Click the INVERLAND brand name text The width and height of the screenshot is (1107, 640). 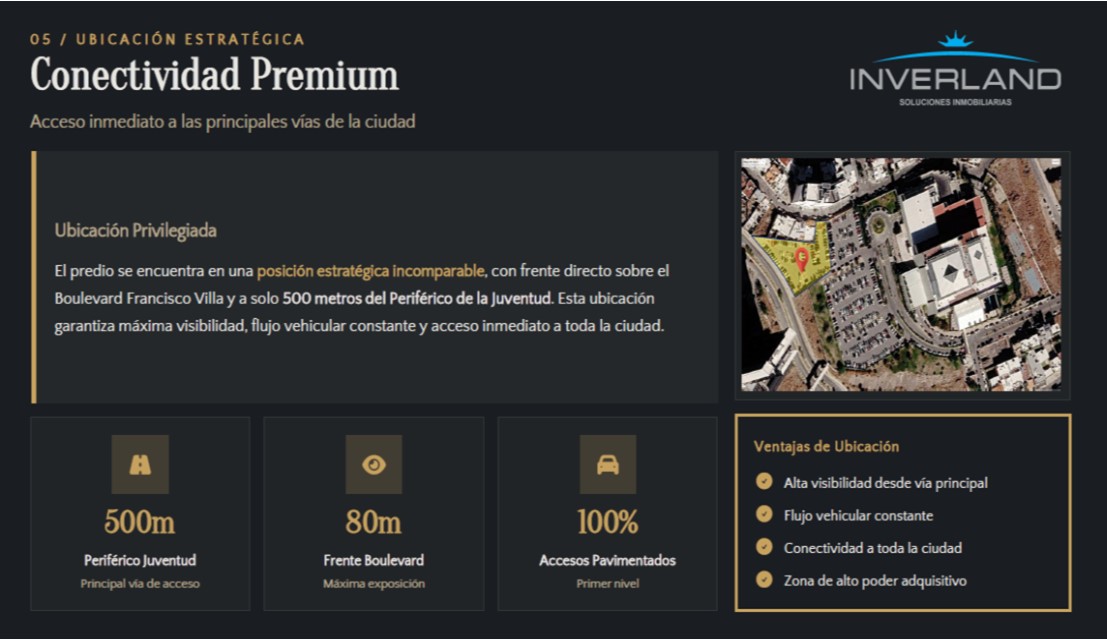955,80
